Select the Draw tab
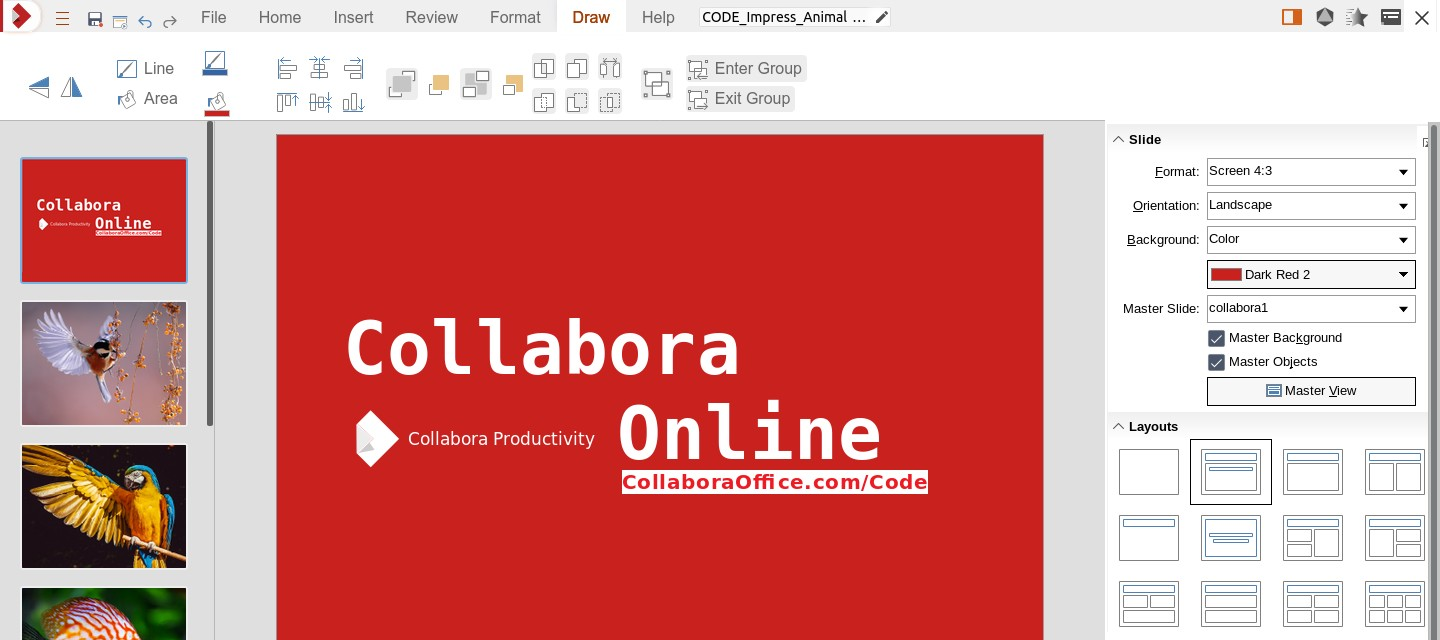 coord(591,17)
